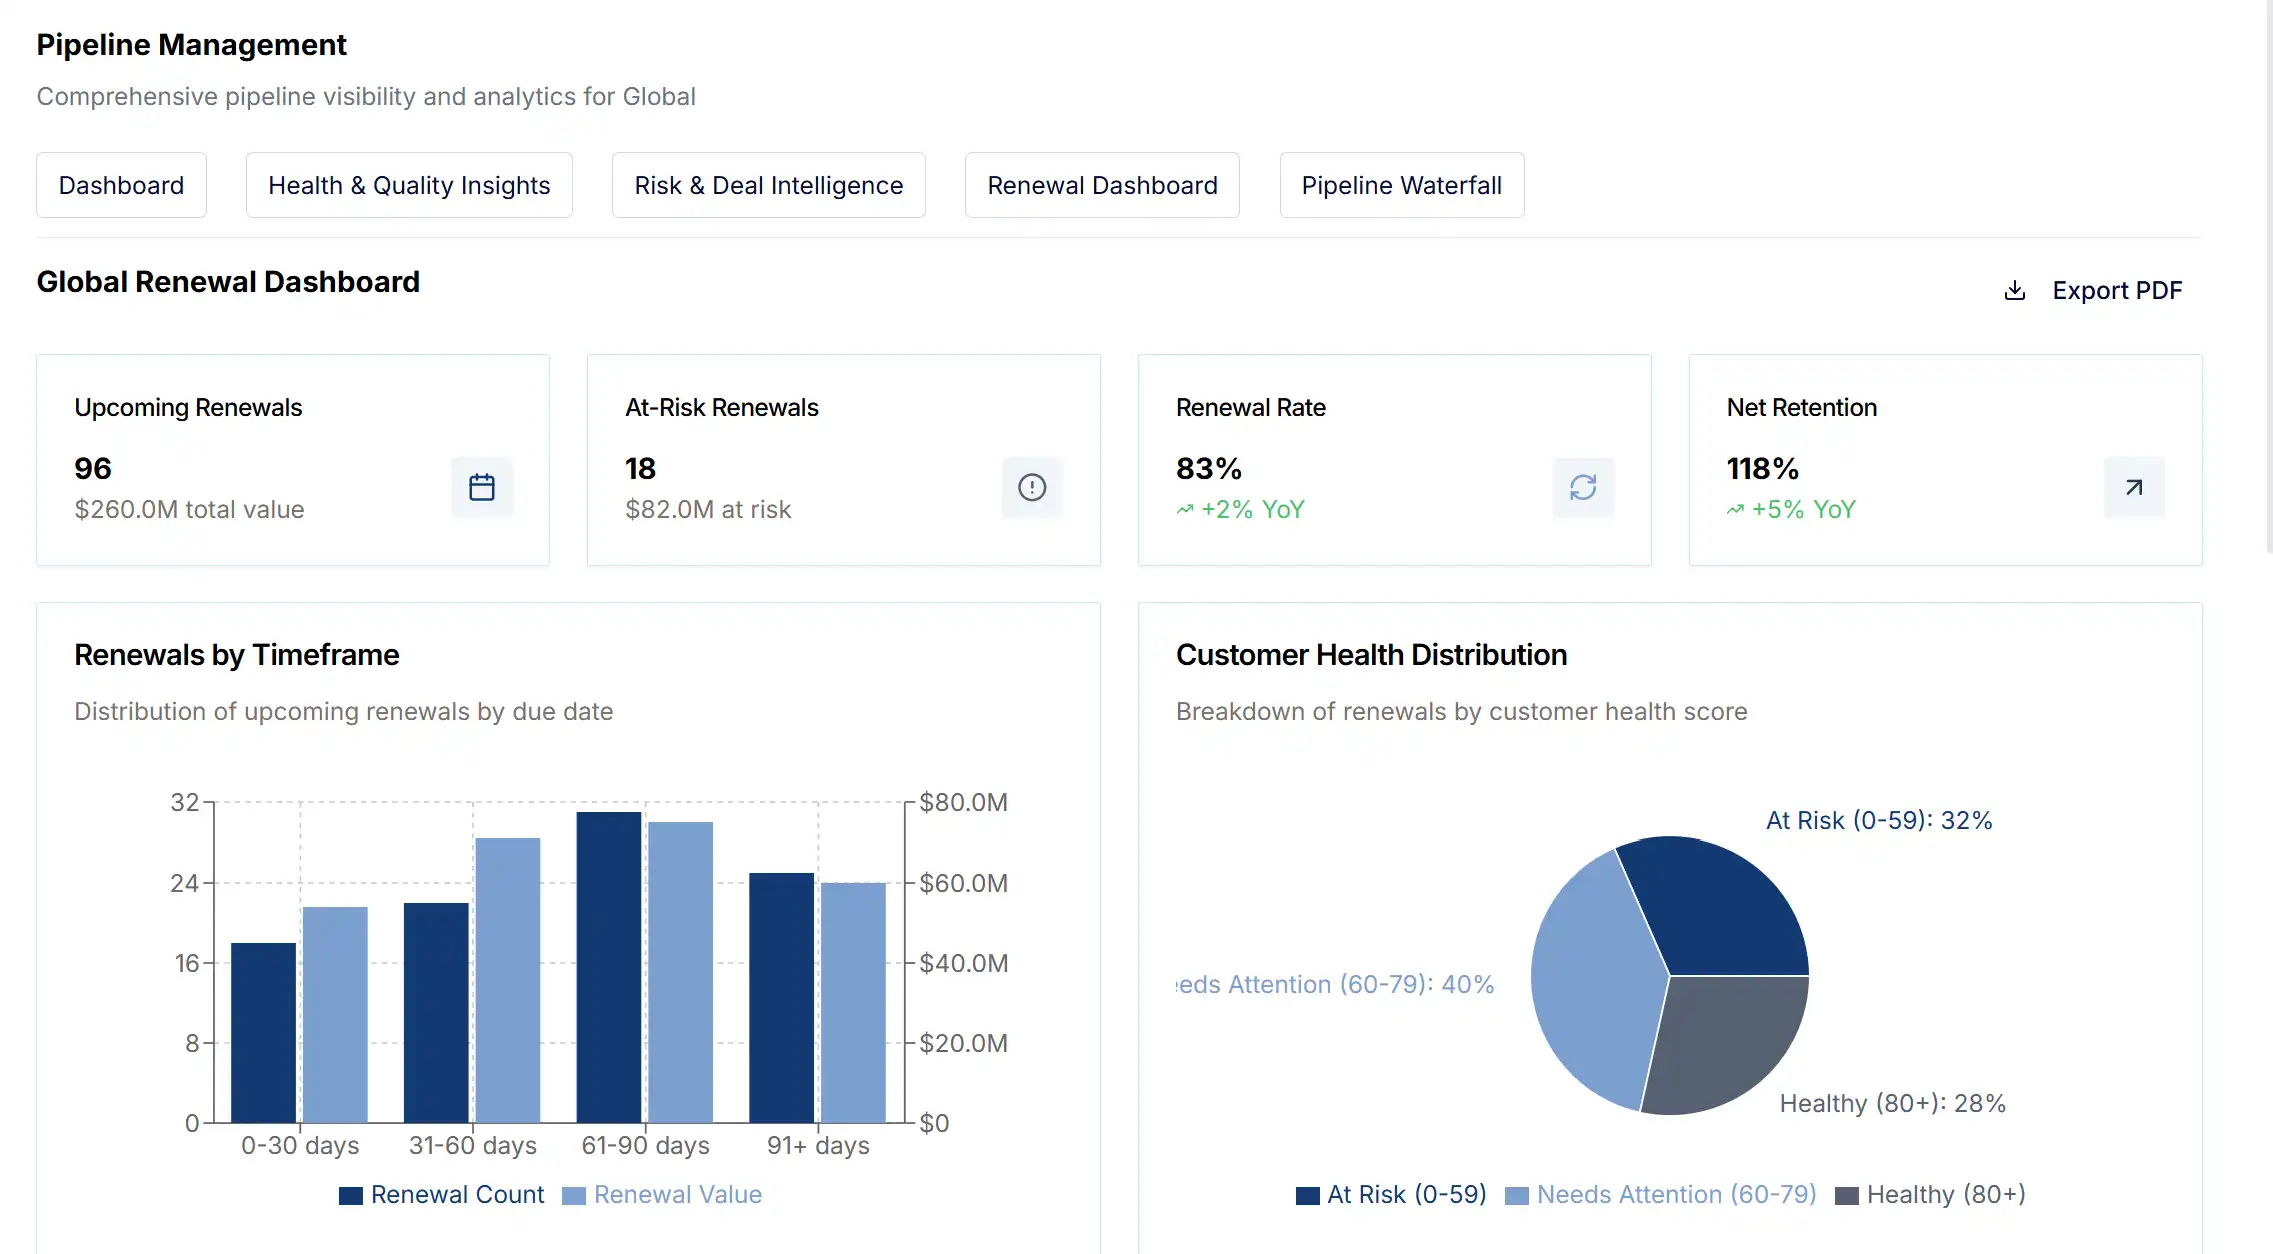Click the download icon beside Export PDF

point(2015,291)
